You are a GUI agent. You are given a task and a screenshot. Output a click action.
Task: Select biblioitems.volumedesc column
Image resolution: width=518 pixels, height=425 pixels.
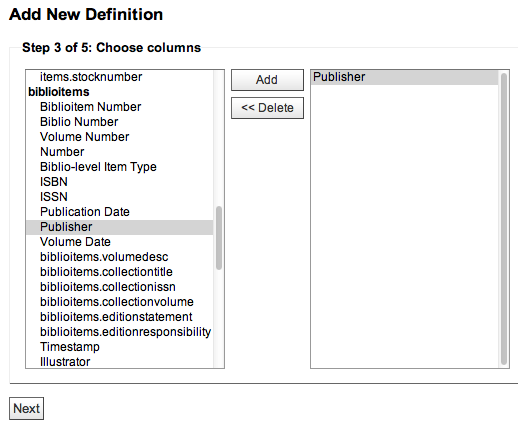[119, 257]
